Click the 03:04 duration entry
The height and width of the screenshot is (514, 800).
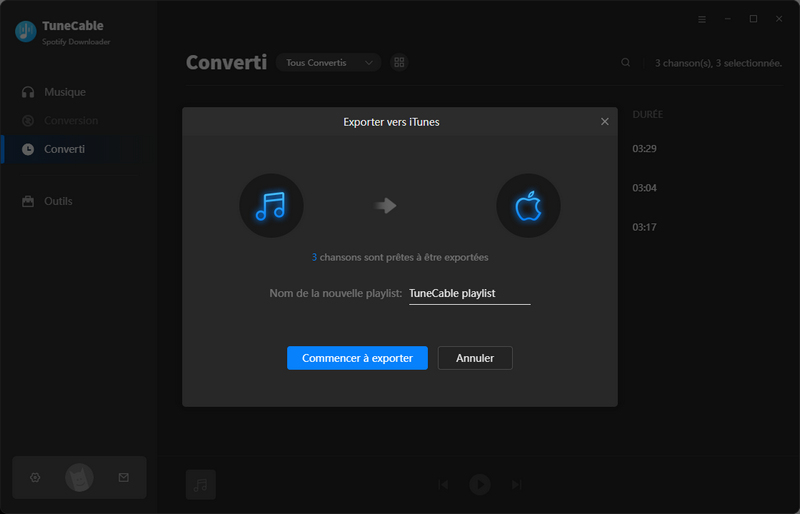(644, 188)
